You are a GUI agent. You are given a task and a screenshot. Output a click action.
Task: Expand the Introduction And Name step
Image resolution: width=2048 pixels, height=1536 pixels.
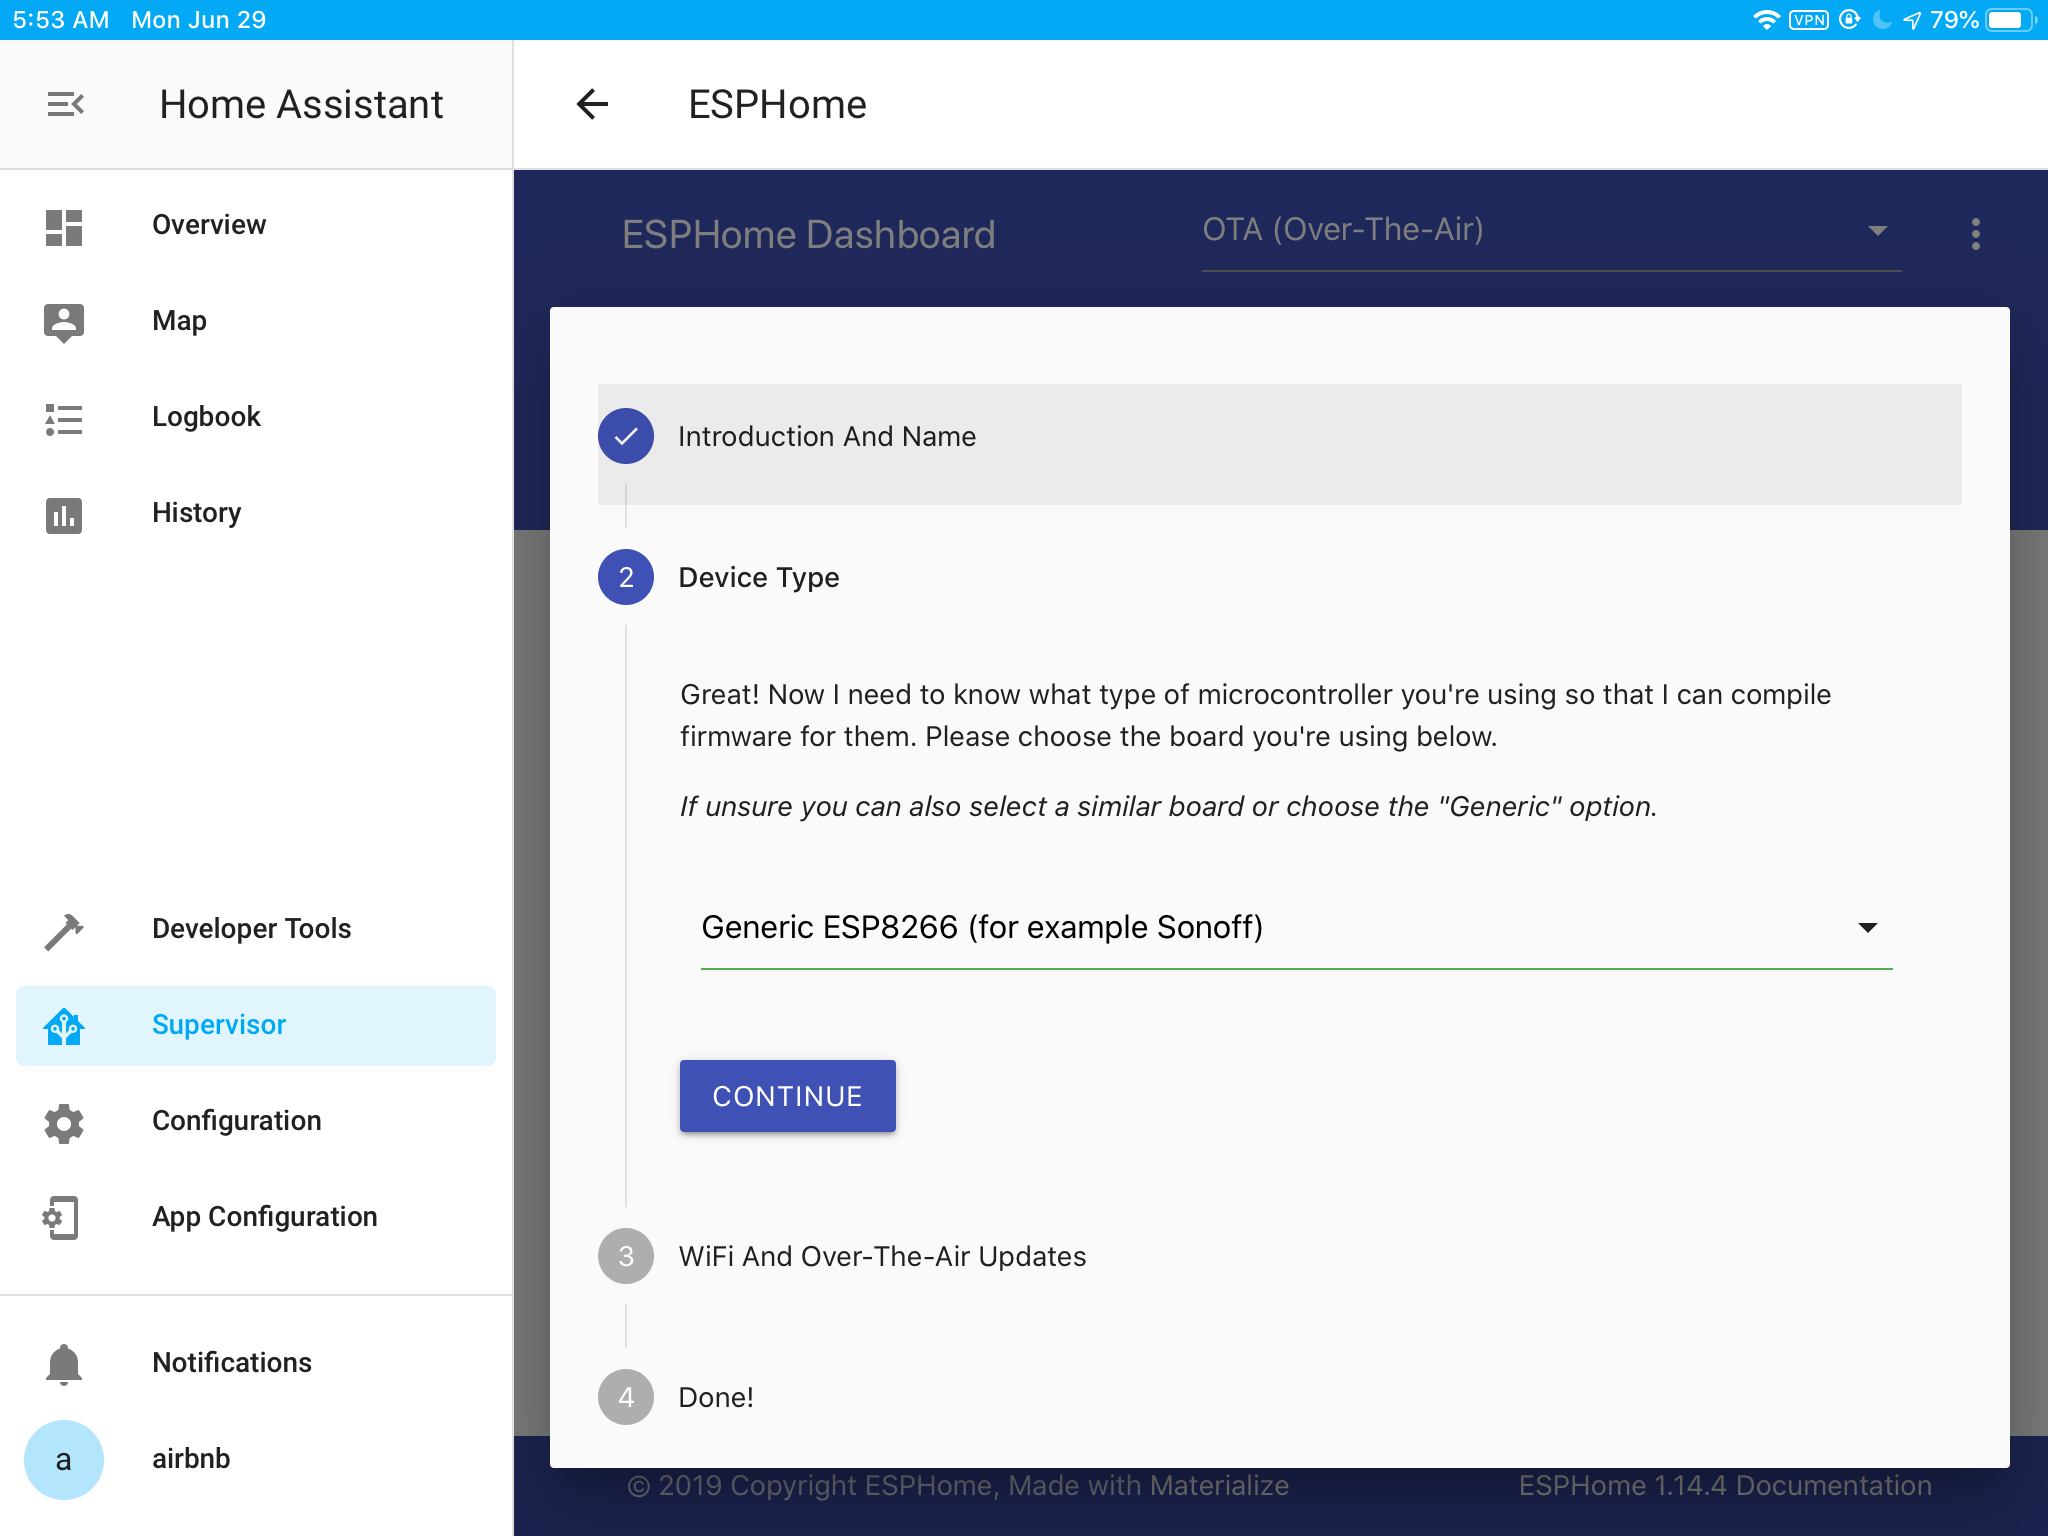click(x=1280, y=444)
